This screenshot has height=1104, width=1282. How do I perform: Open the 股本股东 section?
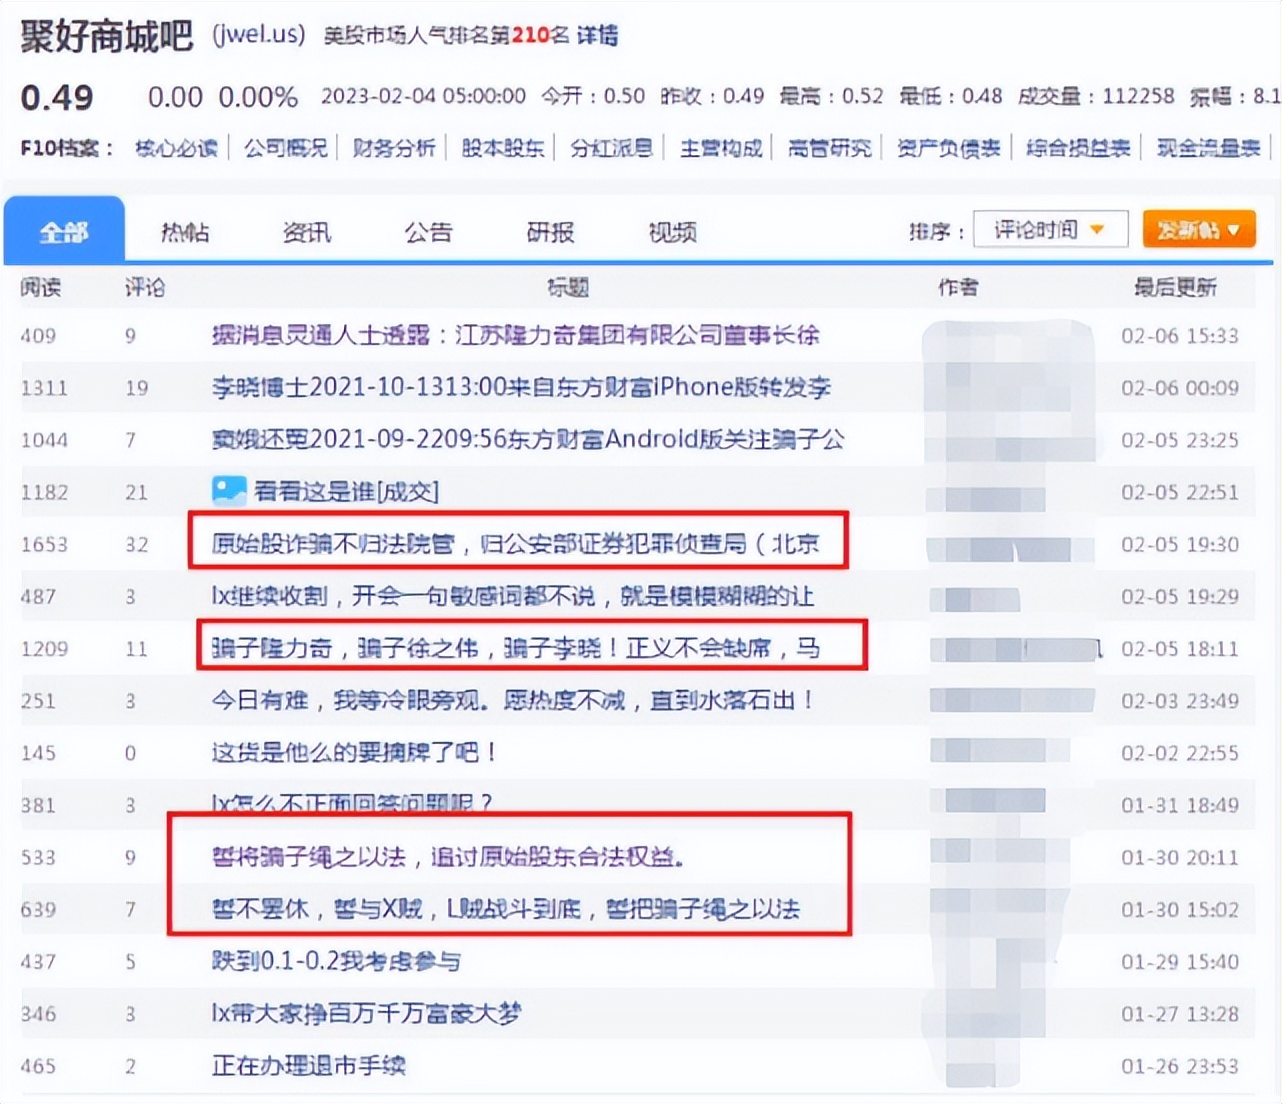[x=502, y=146]
